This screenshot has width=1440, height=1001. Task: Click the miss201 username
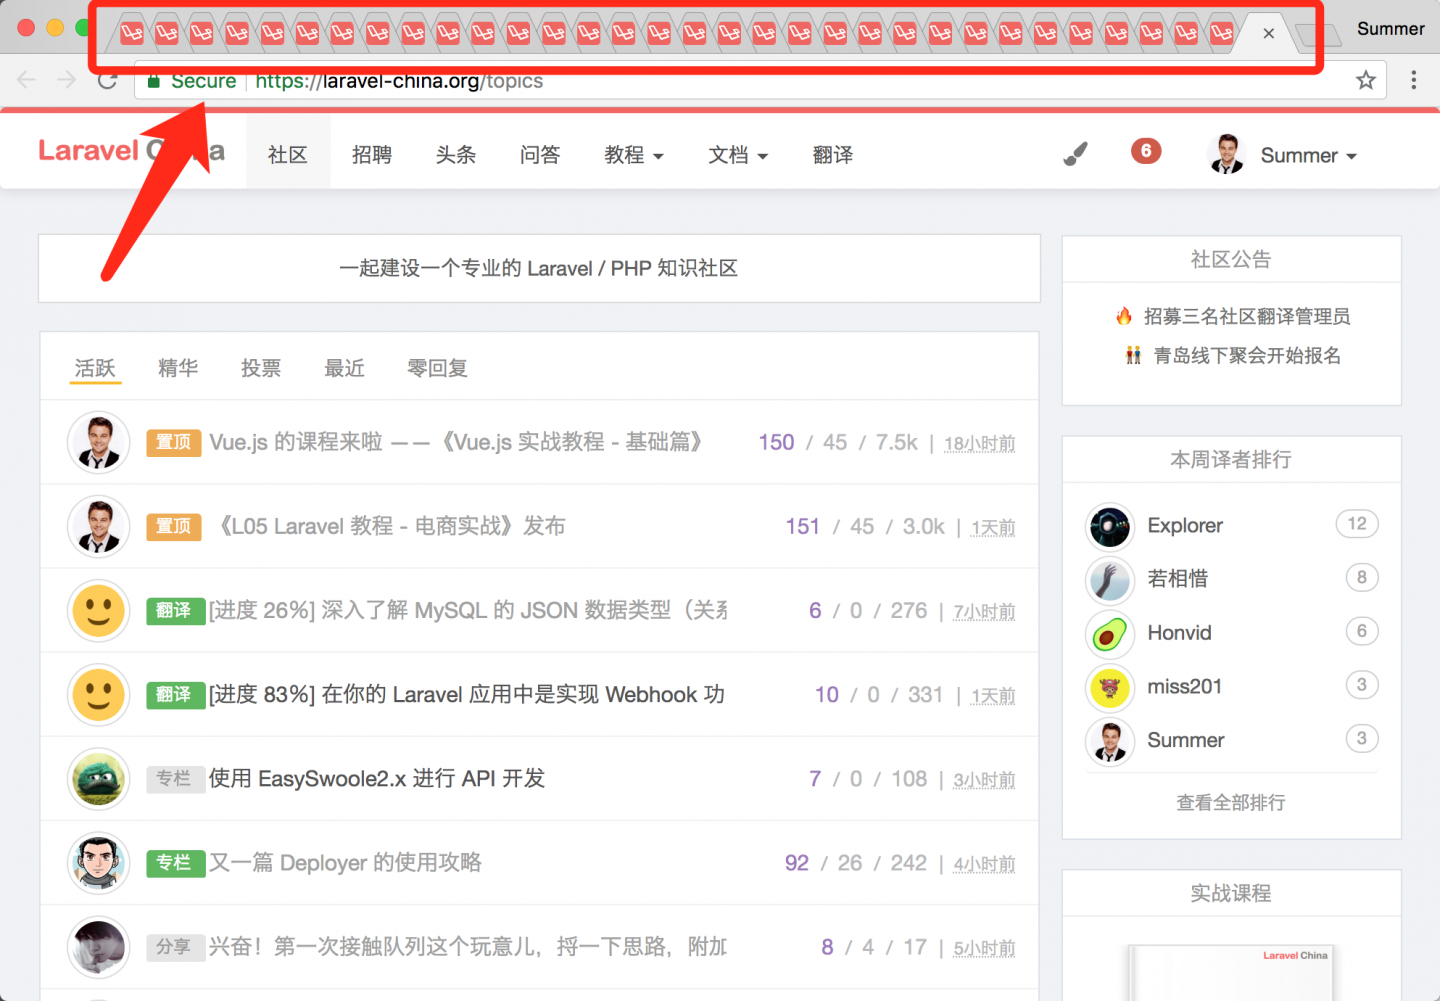pyautogui.click(x=1185, y=687)
